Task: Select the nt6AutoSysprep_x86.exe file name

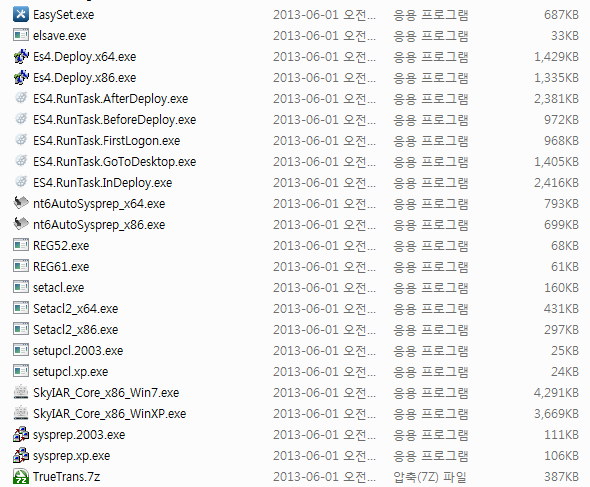Action: click(99, 225)
